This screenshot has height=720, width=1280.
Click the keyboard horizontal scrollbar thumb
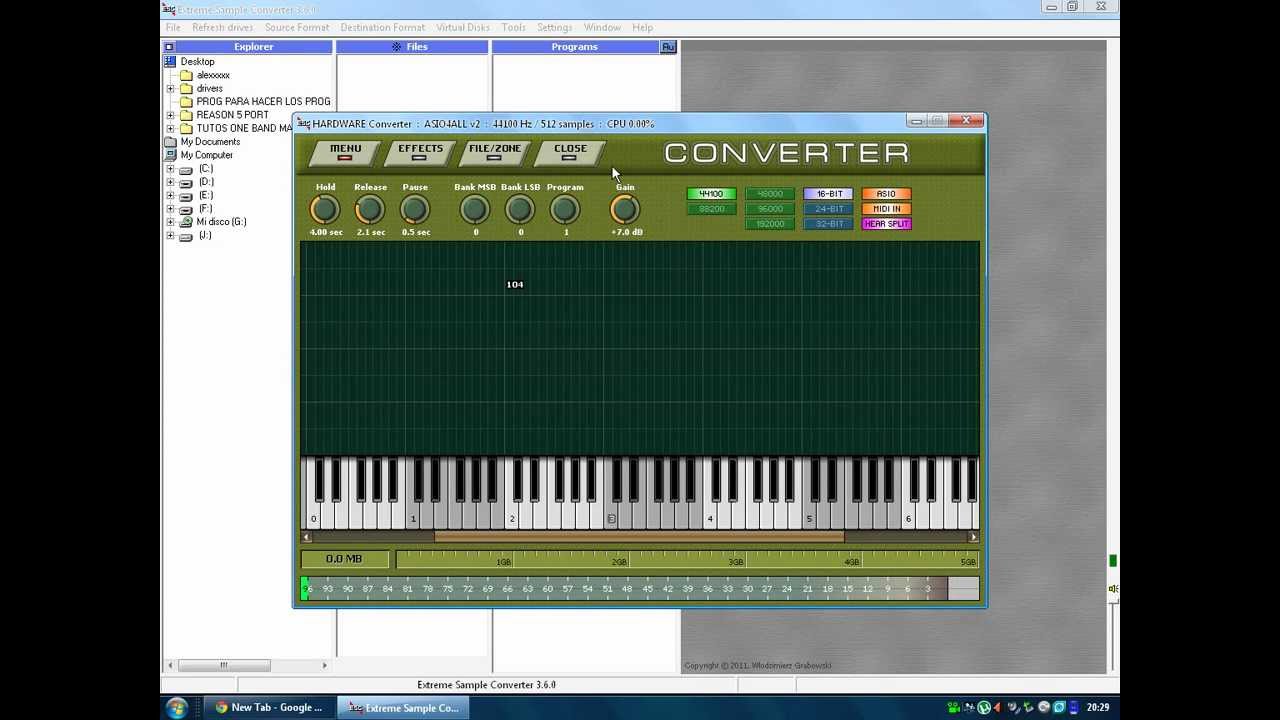[x=640, y=537]
